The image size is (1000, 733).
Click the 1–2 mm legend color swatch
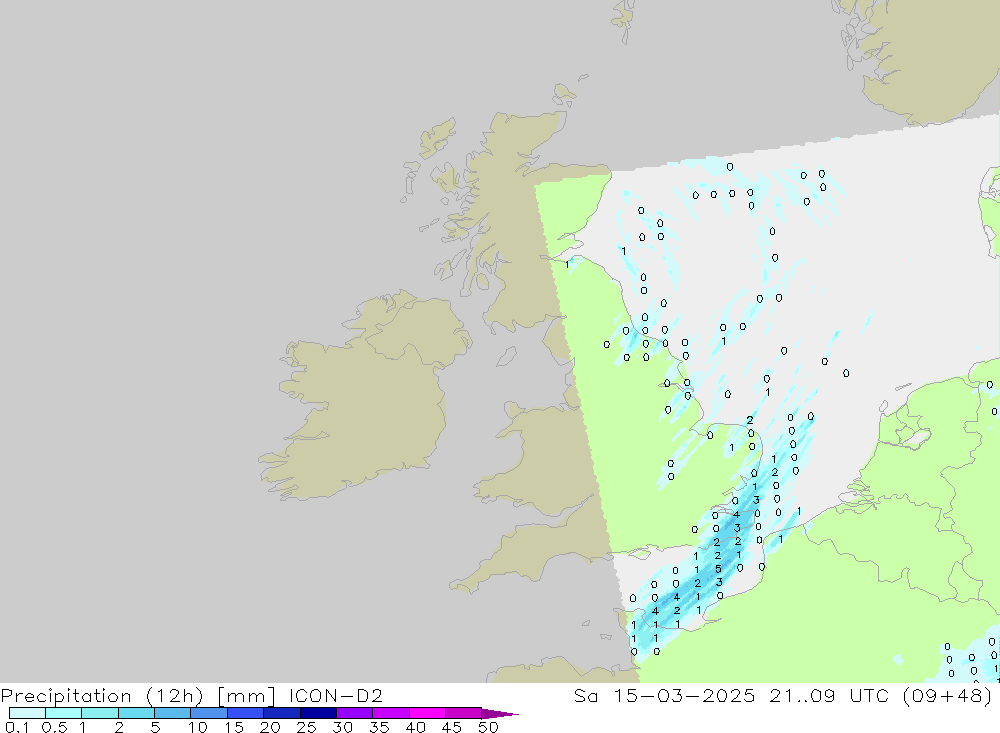click(x=99, y=713)
